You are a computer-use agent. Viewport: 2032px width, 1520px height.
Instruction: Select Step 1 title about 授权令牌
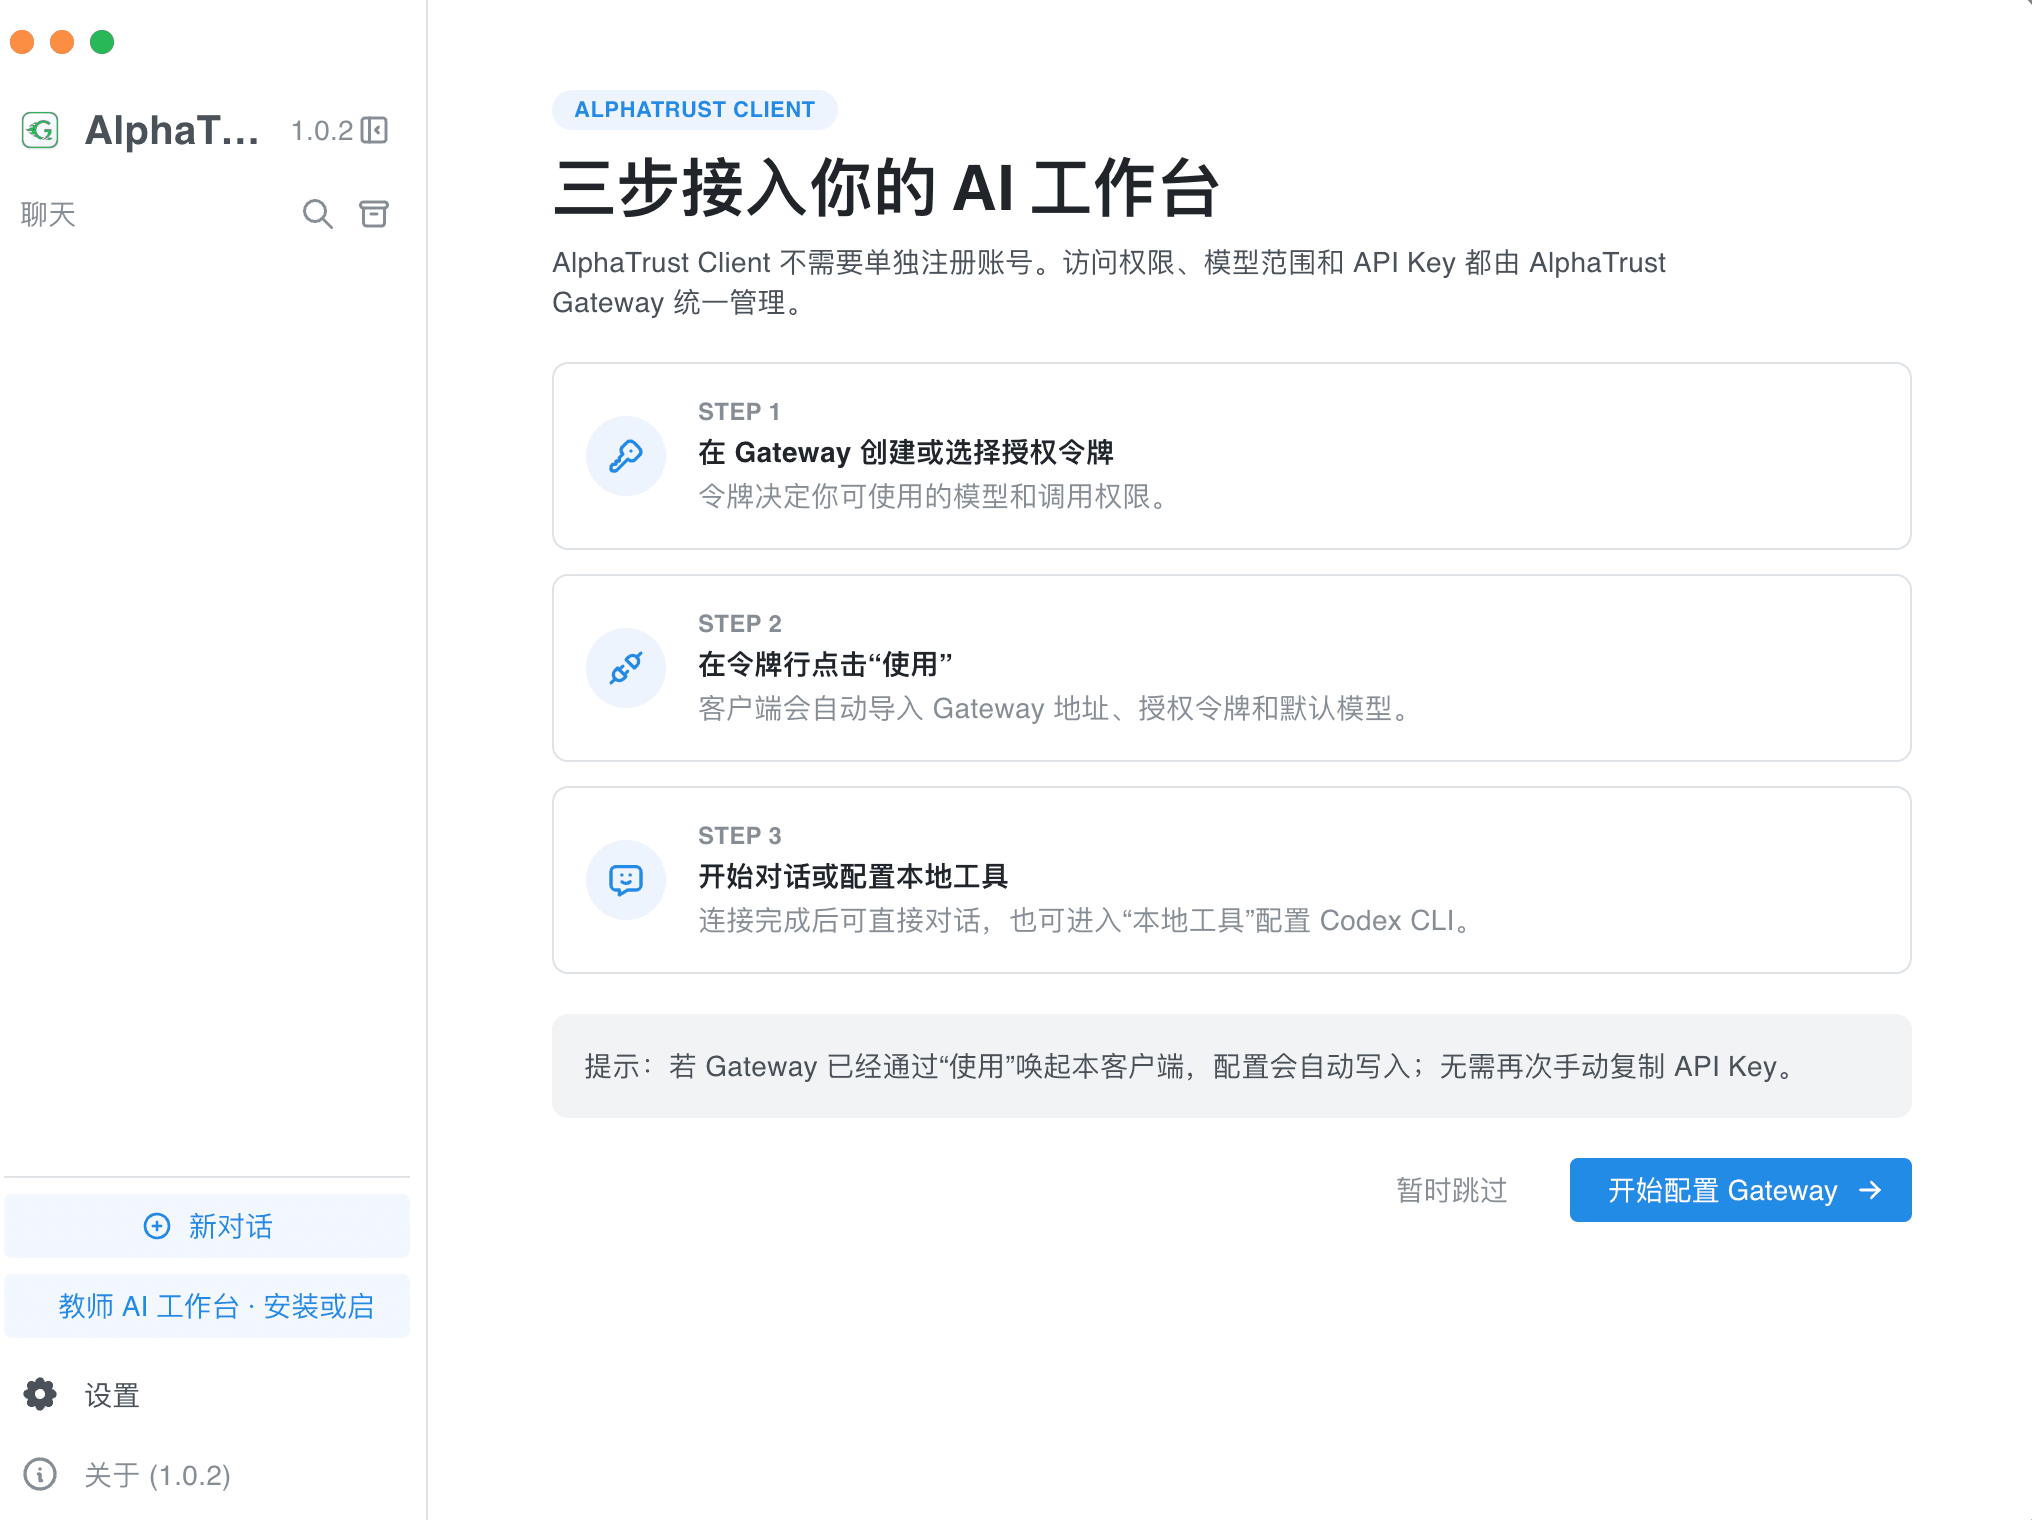(x=906, y=452)
